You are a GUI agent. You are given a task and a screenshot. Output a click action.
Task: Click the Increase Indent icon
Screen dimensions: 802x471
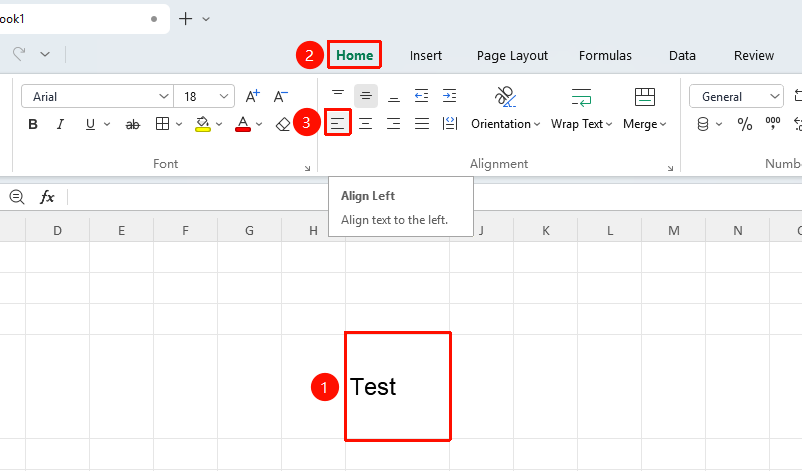coord(450,96)
